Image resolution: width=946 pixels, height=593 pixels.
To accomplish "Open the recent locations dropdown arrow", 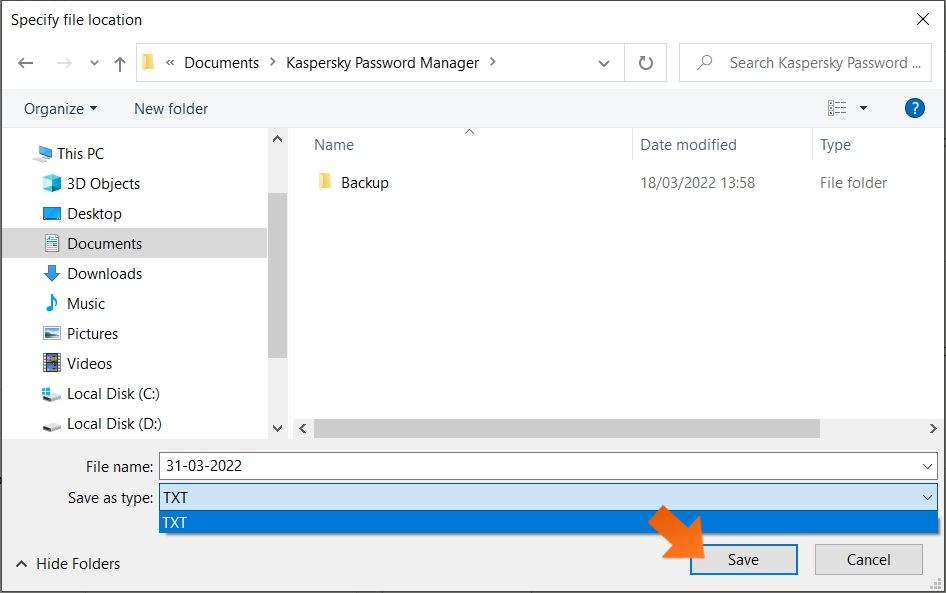I will coord(94,63).
